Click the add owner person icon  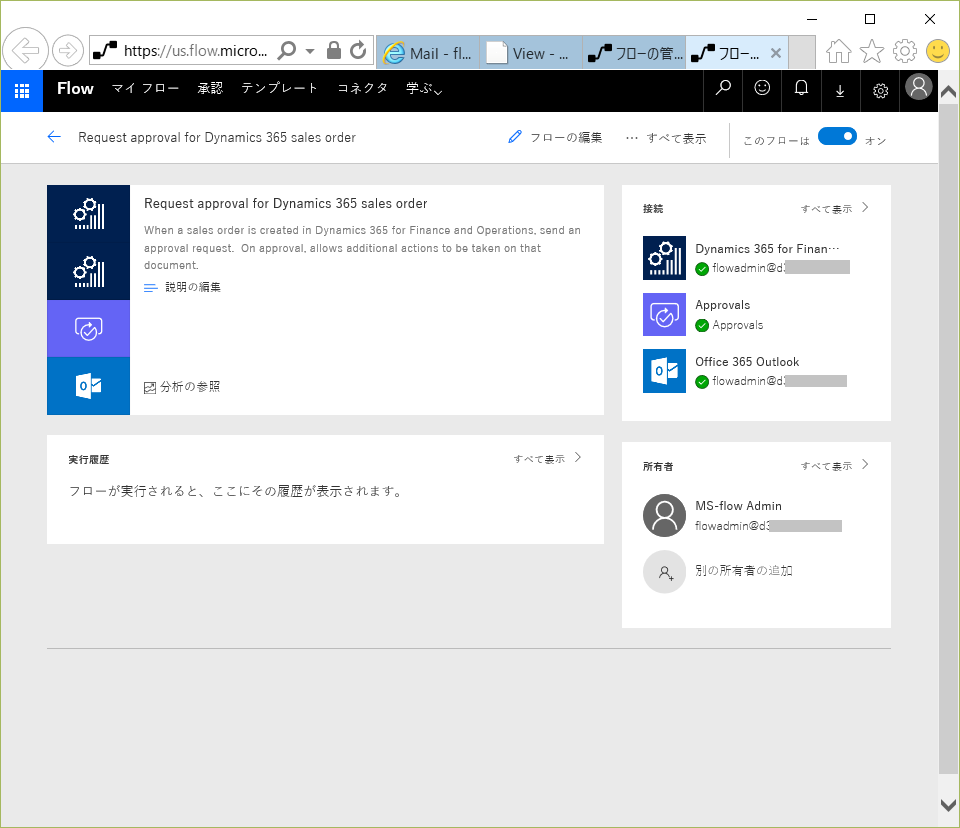click(664, 572)
